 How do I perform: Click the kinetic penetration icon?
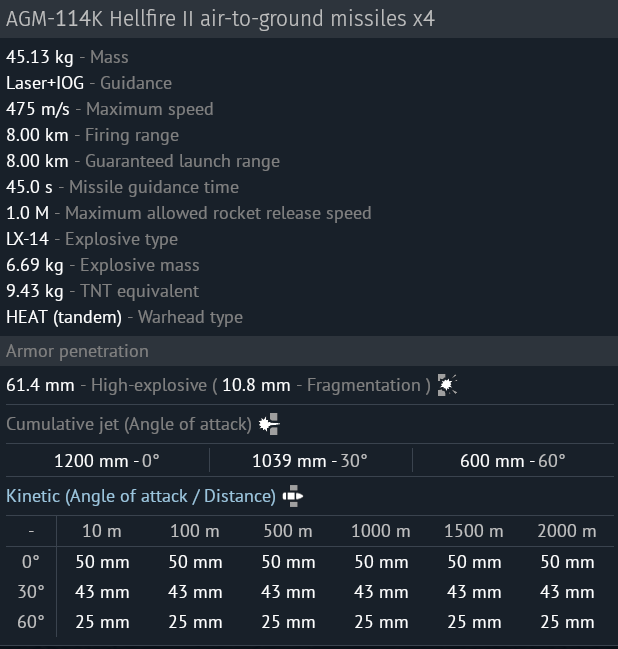[x=293, y=496]
